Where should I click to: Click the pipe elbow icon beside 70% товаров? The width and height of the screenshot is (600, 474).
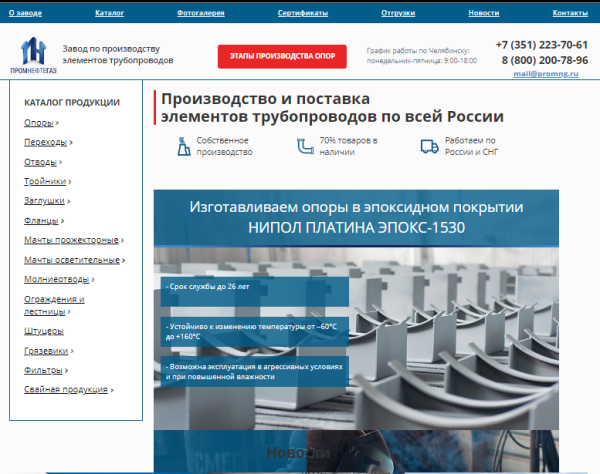pos(305,146)
